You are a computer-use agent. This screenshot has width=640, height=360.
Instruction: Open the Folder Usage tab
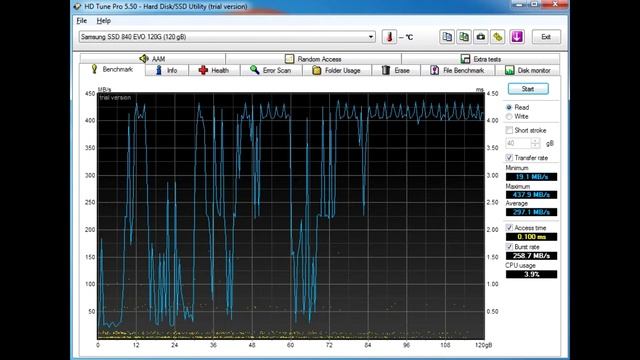tap(337, 70)
